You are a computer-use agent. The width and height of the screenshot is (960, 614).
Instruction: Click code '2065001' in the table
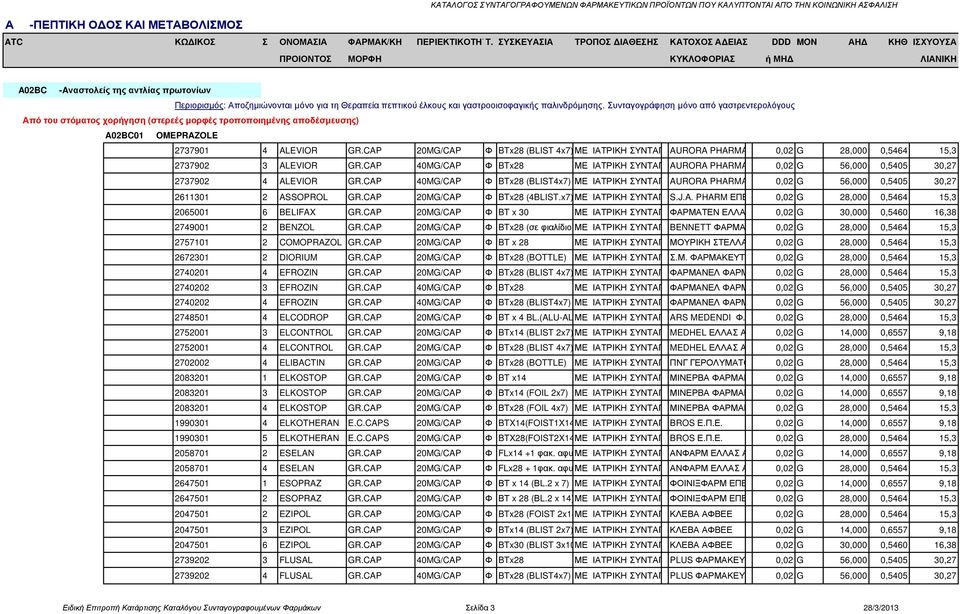point(192,212)
